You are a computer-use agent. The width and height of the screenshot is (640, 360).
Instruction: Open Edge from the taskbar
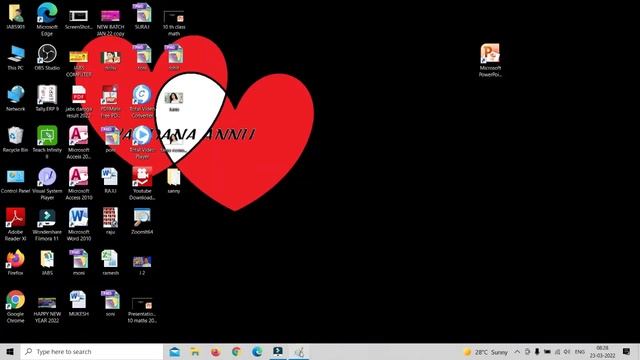(x=257, y=351)
